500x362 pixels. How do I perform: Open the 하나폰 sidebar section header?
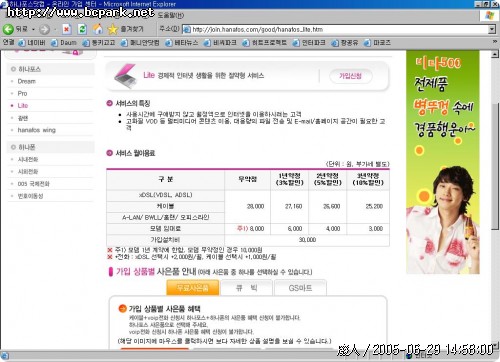(50, 147)
